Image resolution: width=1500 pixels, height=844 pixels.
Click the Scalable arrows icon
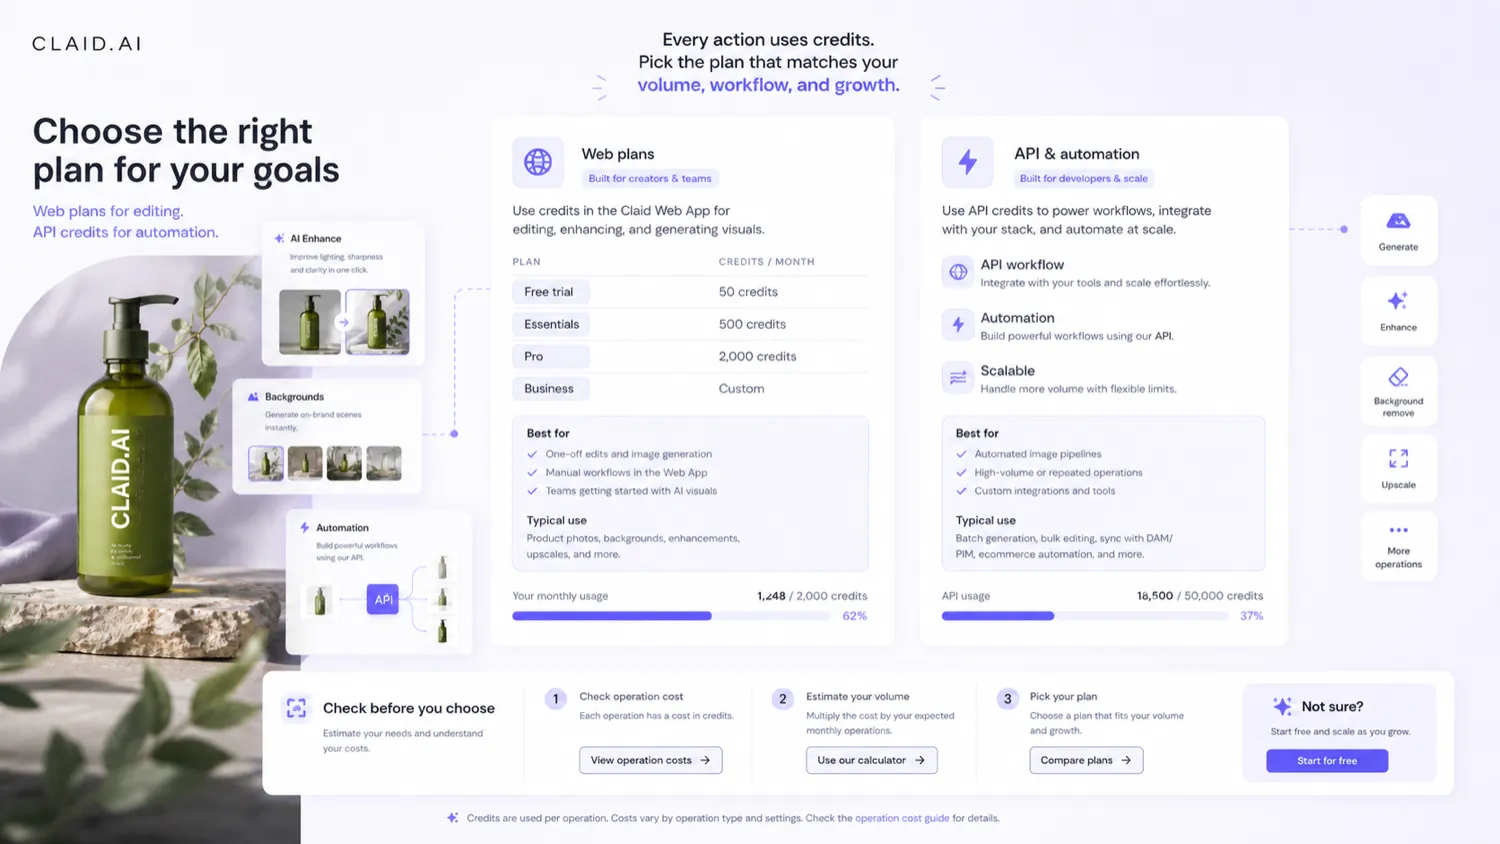958,377
